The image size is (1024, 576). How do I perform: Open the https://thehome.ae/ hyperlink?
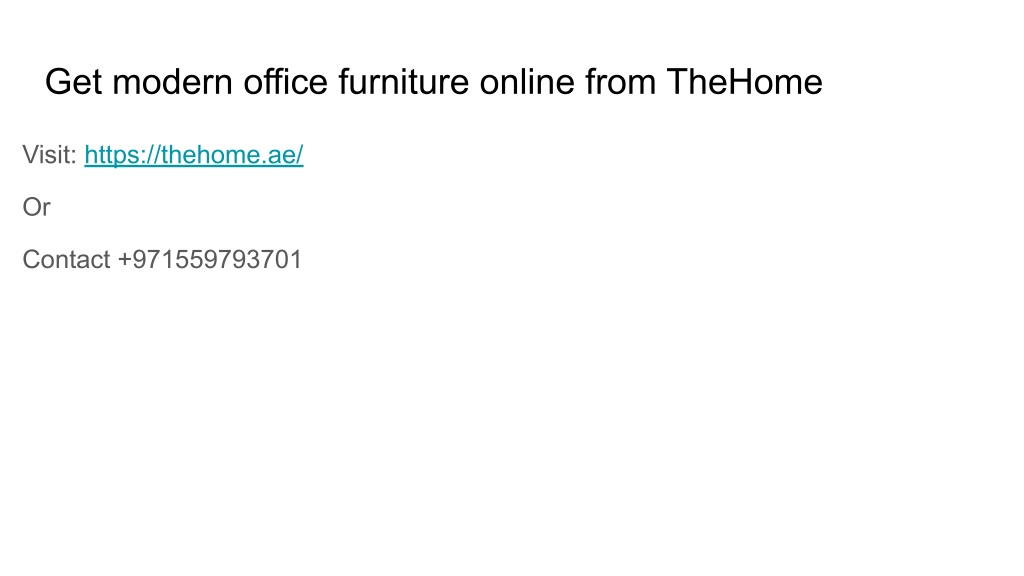click(194, 155)
